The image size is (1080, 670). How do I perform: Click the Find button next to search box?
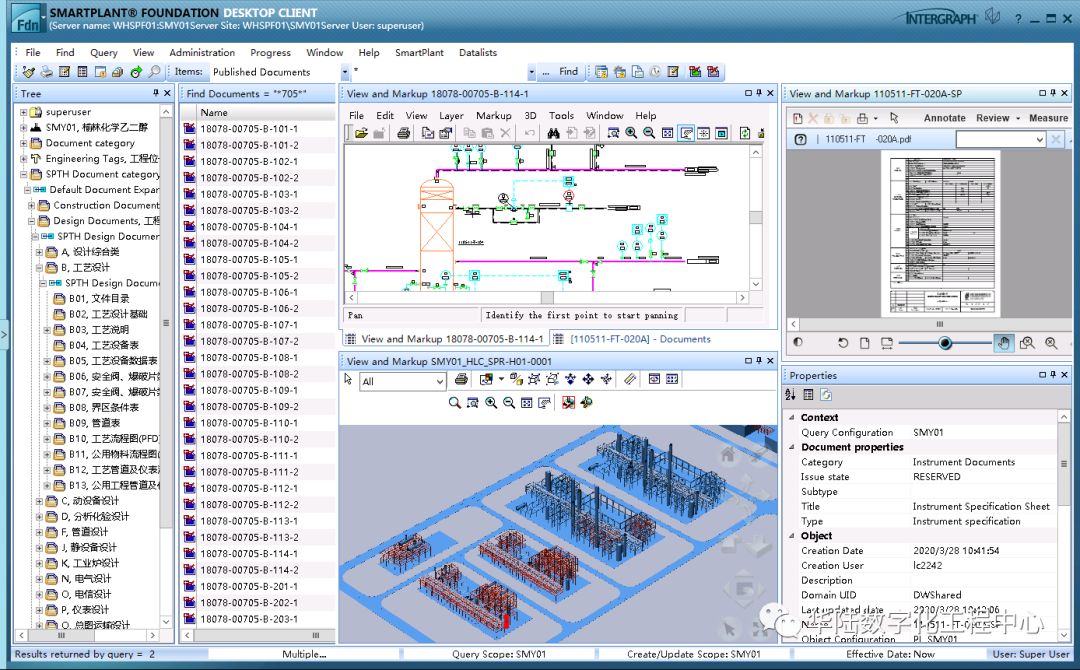(x=568, y=72)
